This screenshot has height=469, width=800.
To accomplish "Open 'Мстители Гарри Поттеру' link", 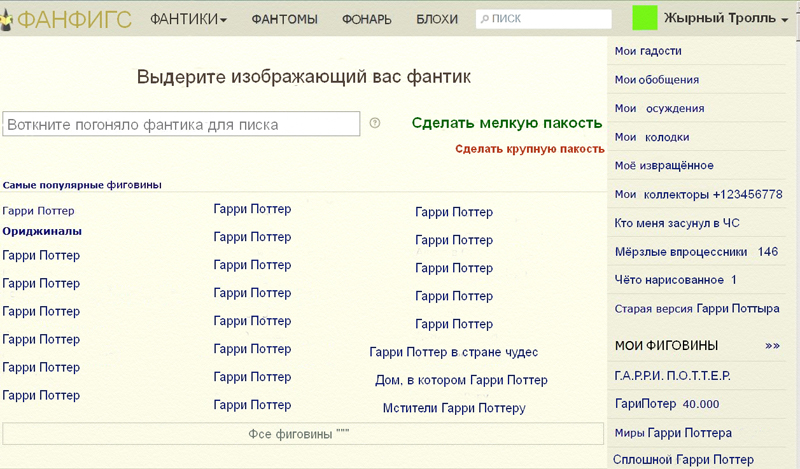I will [454, 408].
